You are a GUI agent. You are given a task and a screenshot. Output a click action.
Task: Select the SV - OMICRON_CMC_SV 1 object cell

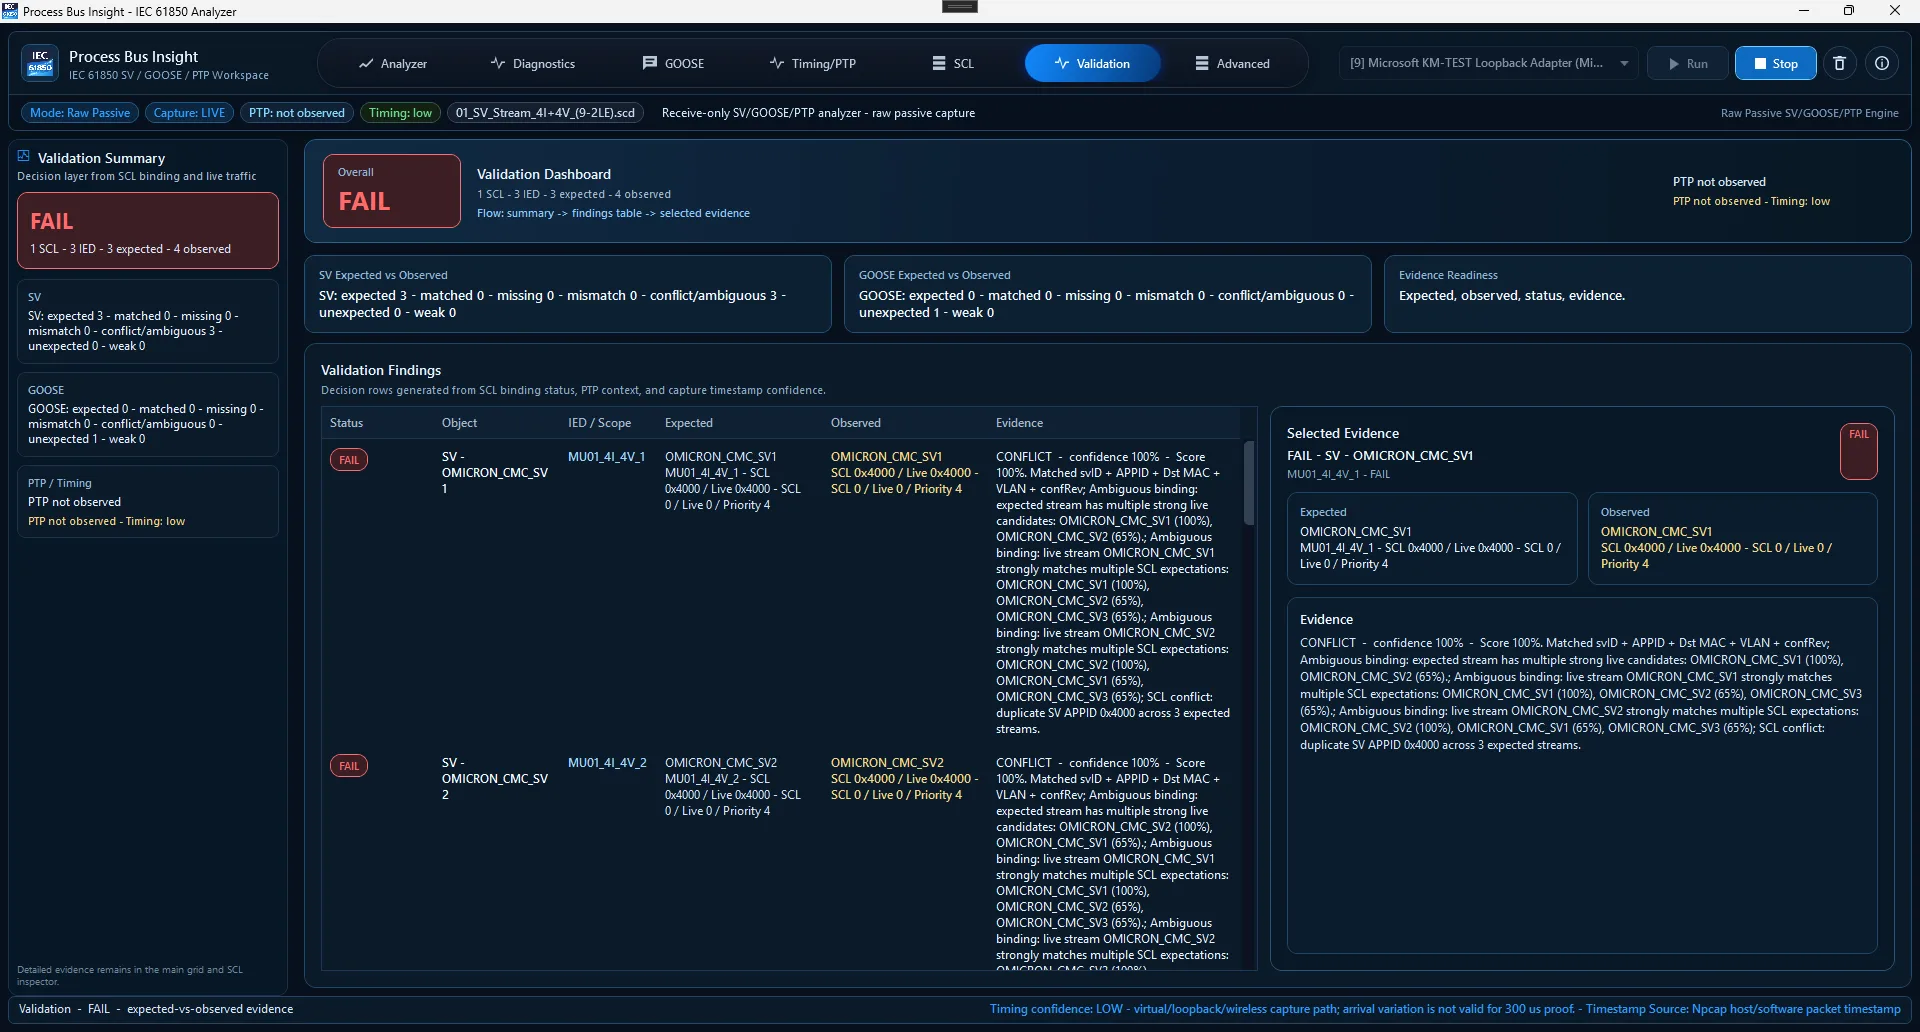(495, 473)
